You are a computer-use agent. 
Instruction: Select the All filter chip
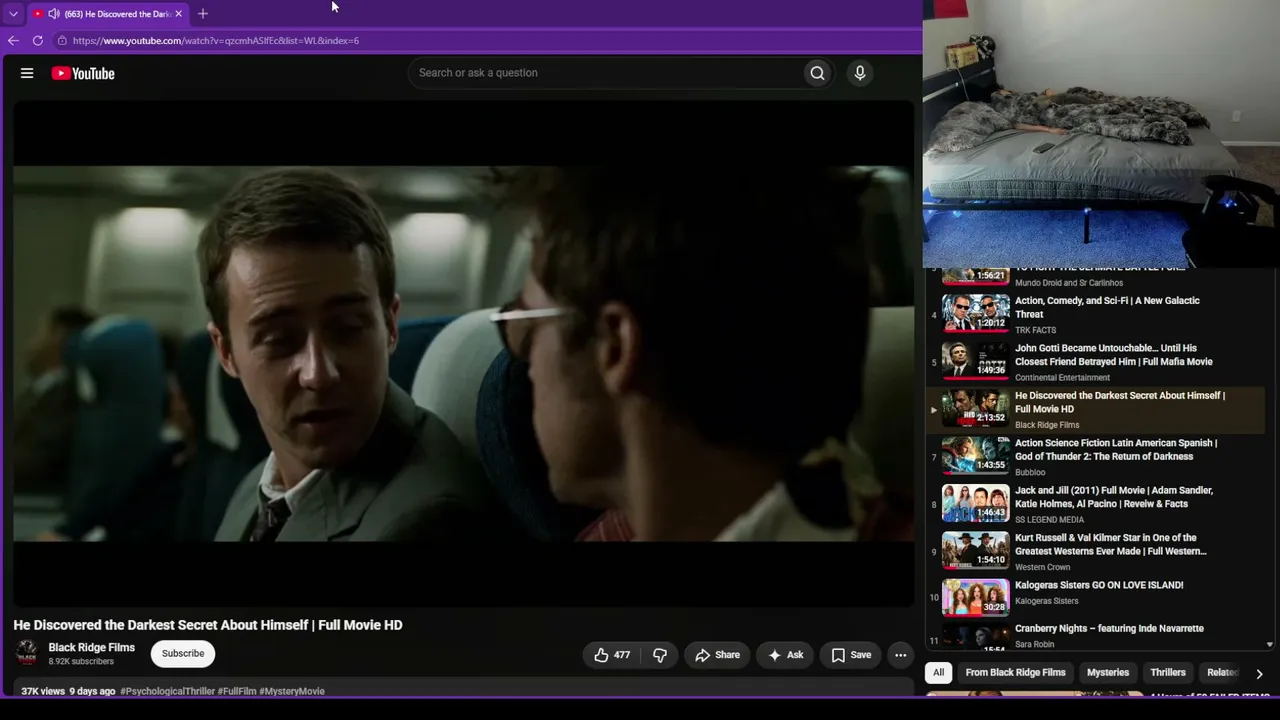point(938,673)
